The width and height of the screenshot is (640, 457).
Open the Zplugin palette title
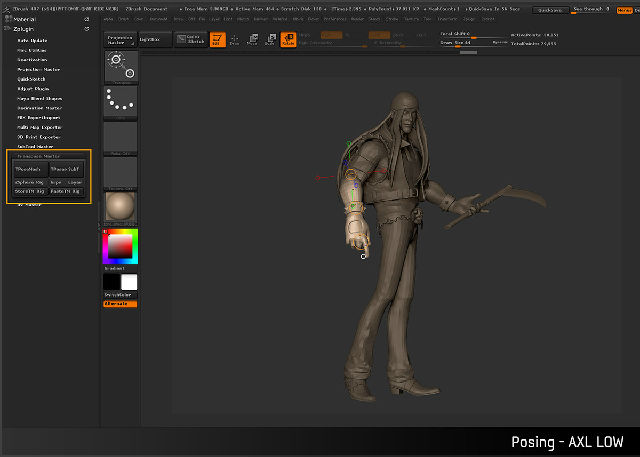[24, 29]
